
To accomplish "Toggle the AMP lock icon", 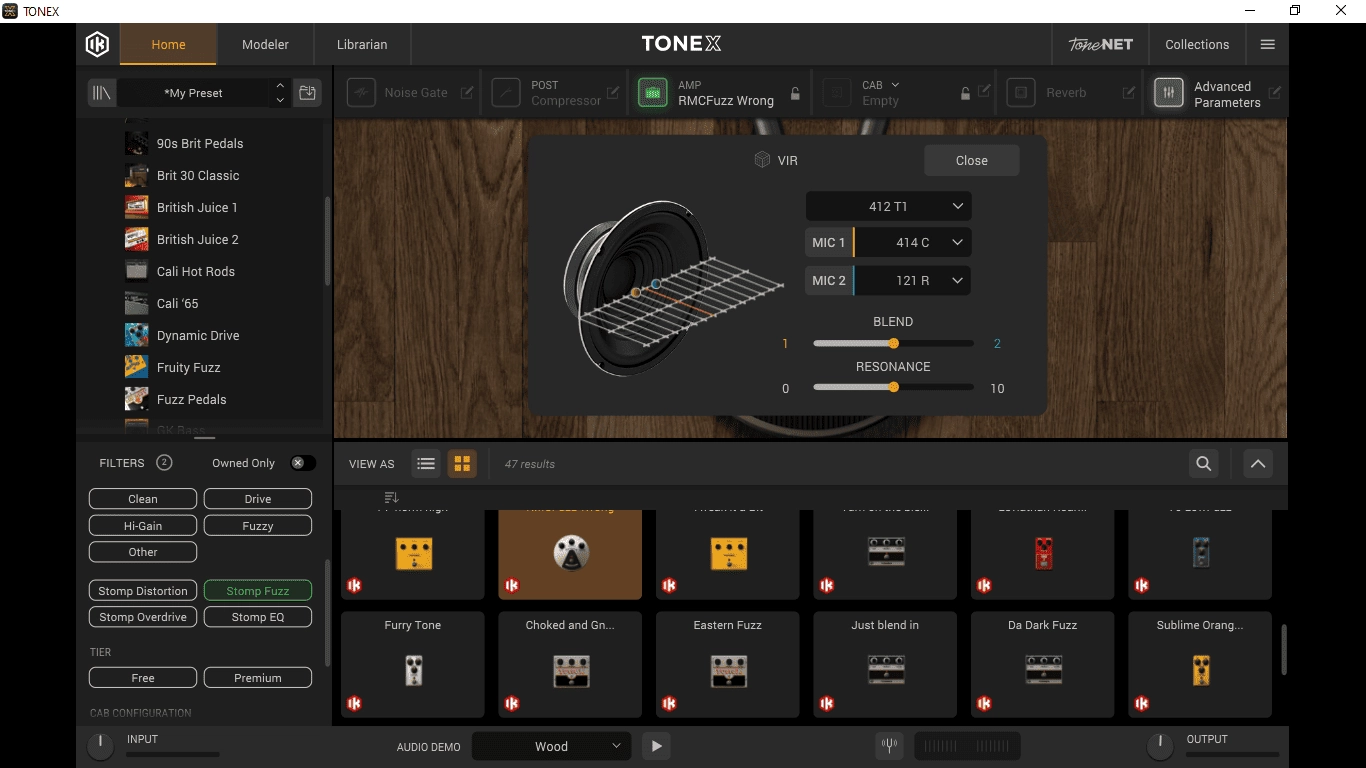I will pyautogui.click(x=795, y=93).
